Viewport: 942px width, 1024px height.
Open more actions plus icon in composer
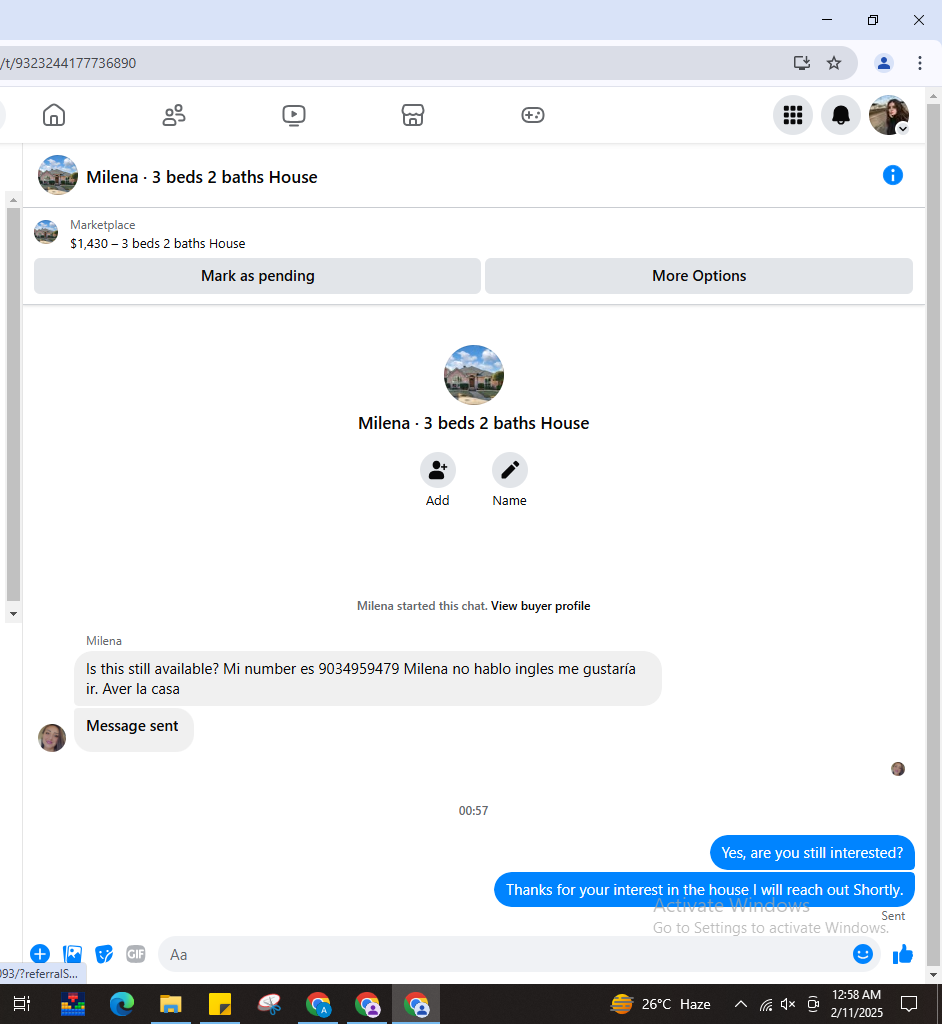click(x=40, y=954)
